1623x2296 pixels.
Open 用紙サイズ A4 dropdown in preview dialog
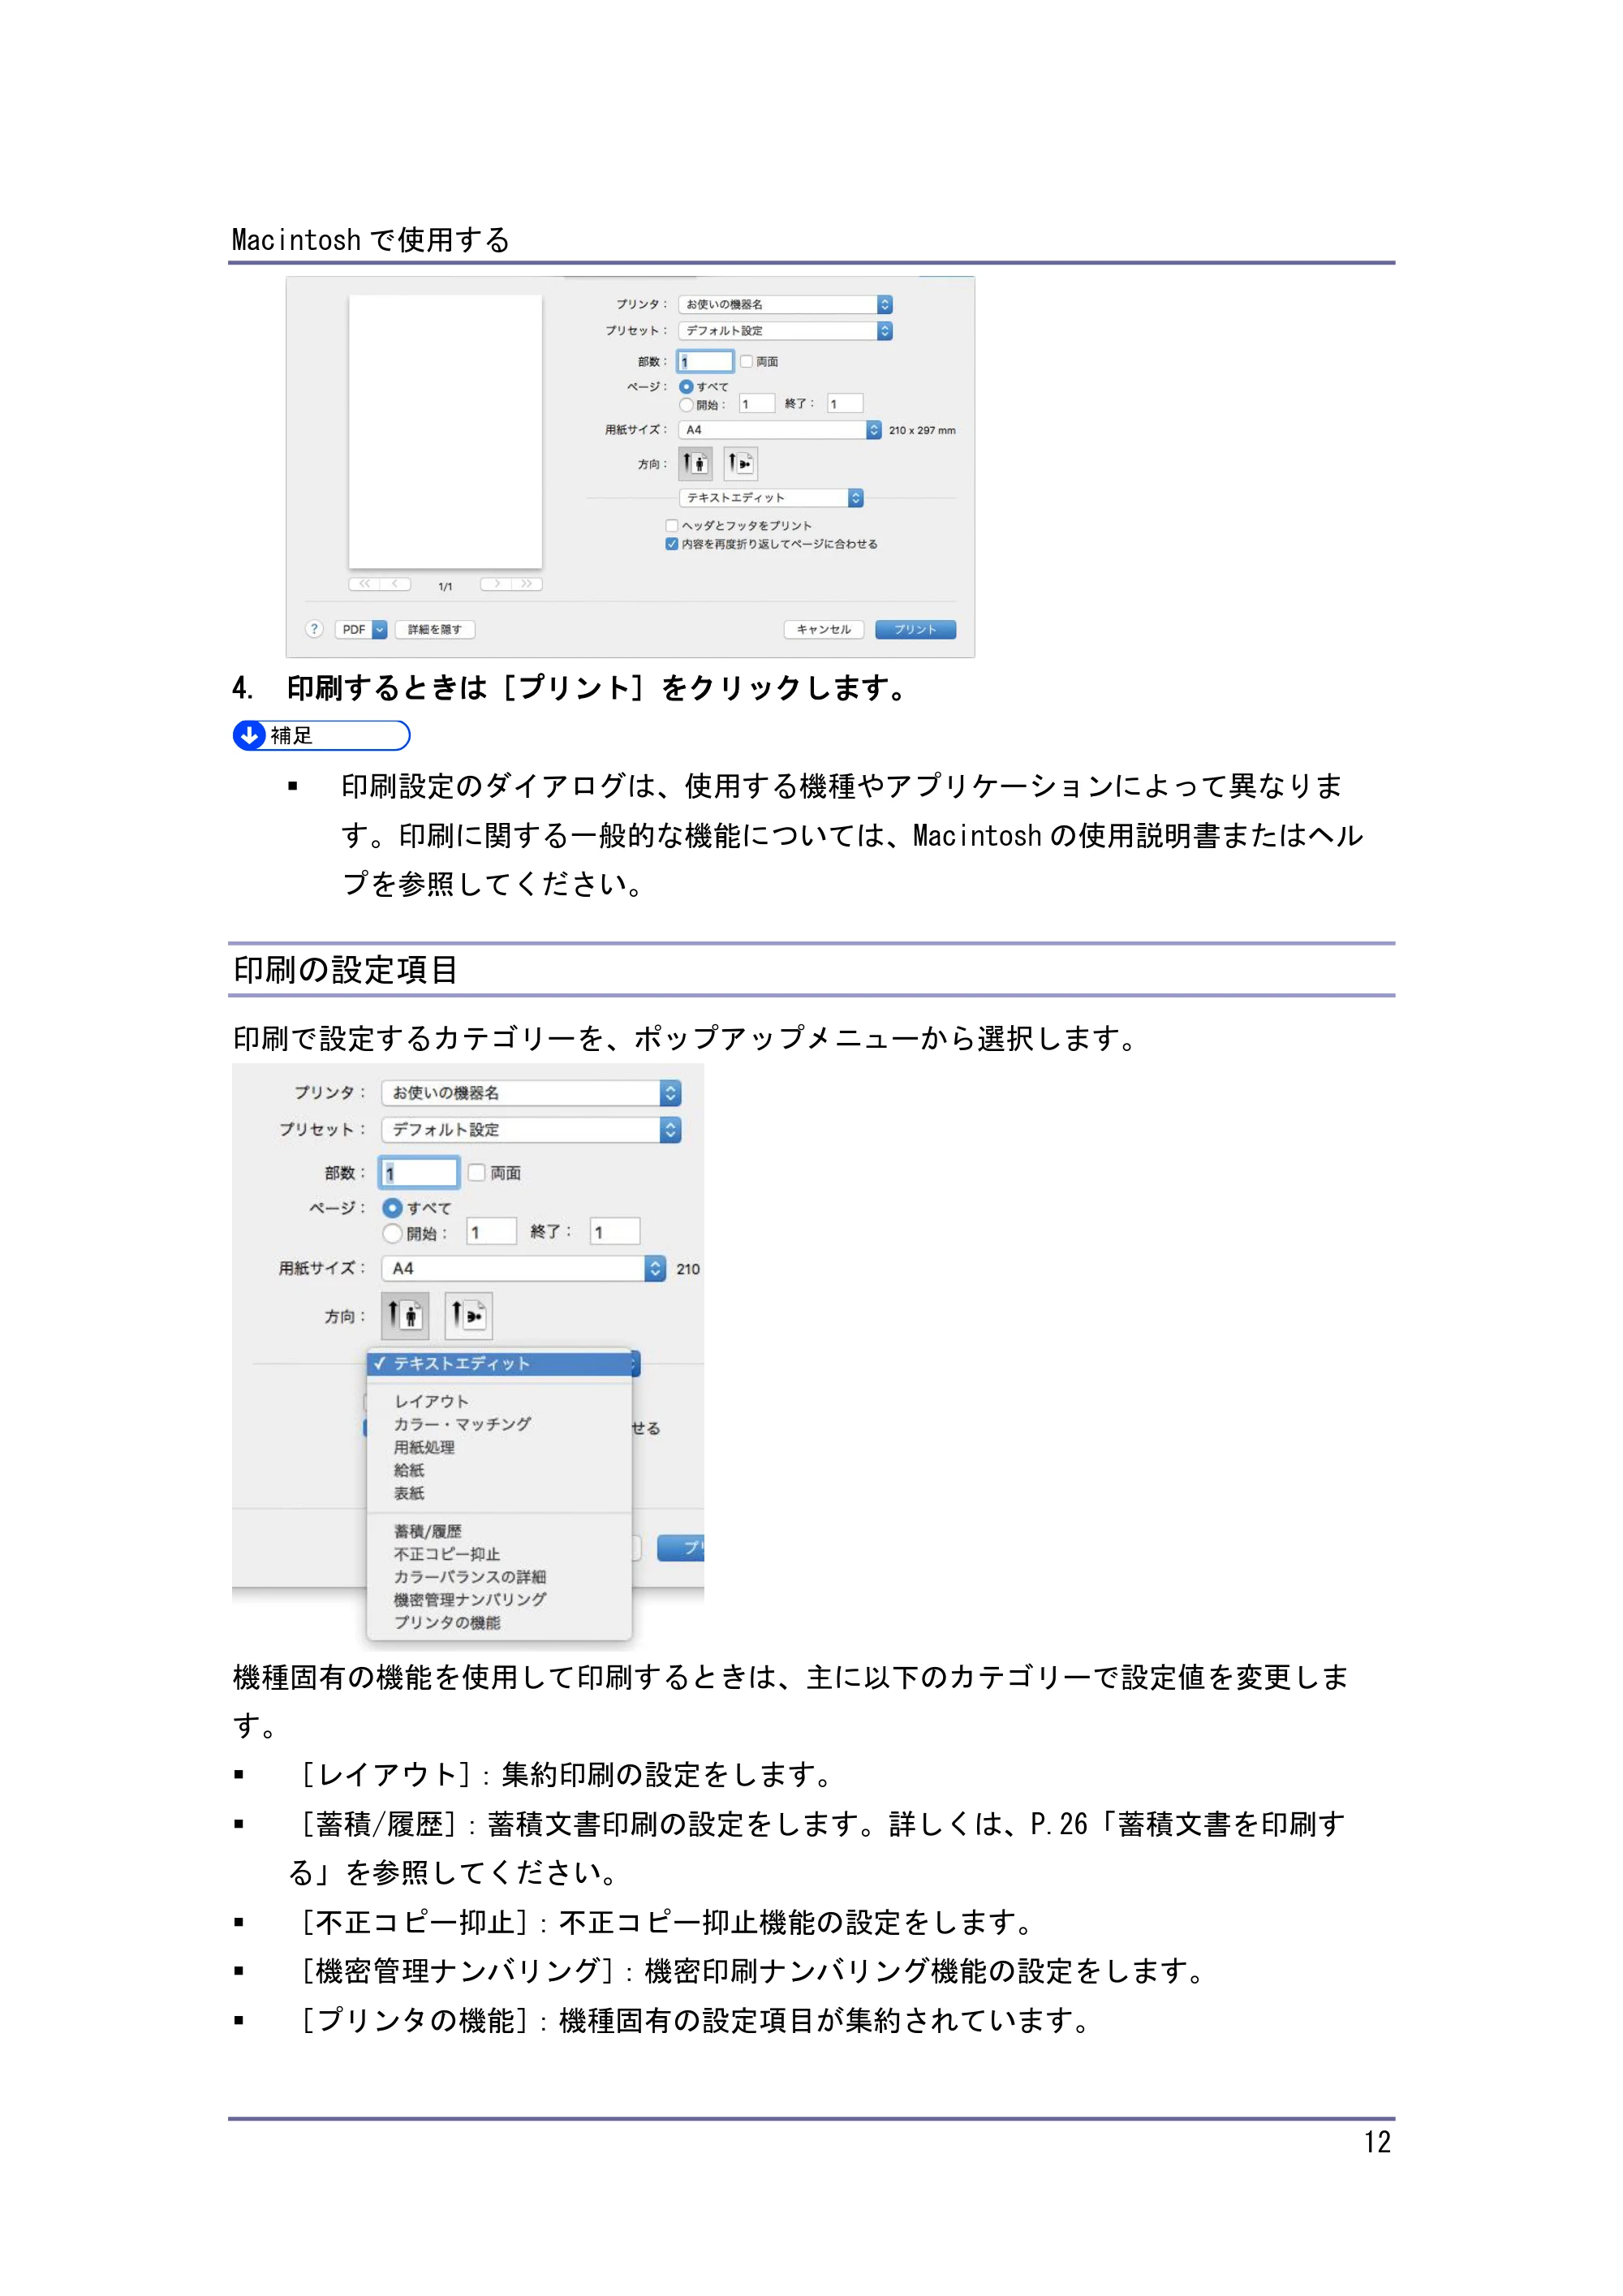click(780, 430)
